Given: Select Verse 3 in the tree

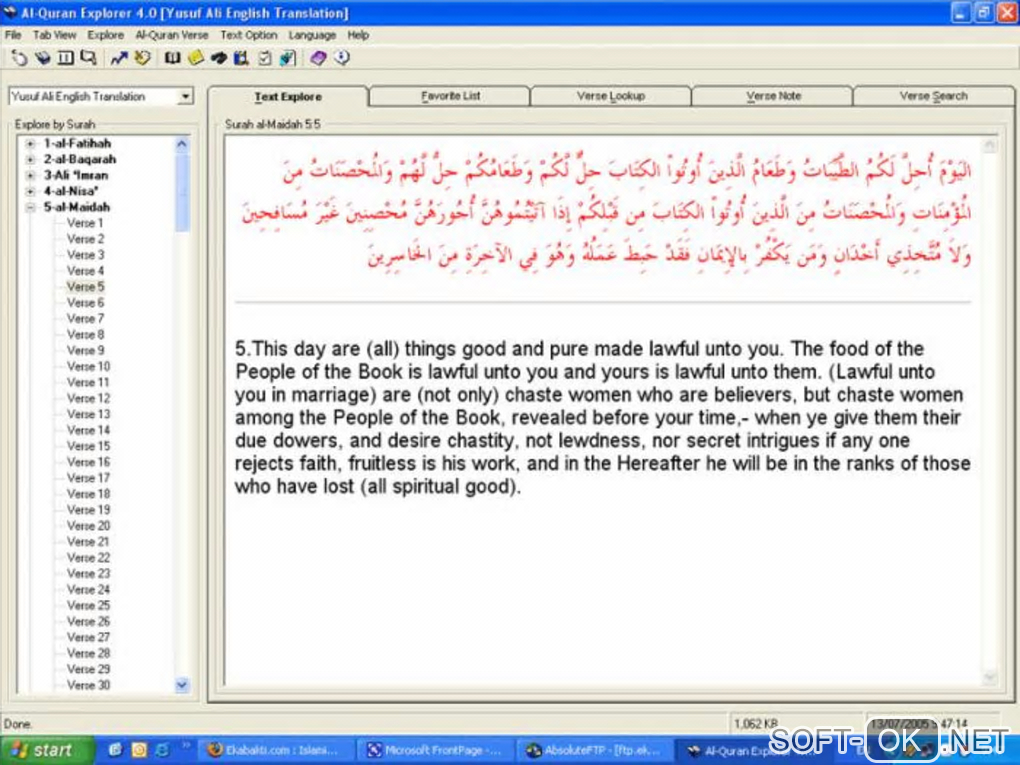Looking at the screenshot, I should click(85, 255).
